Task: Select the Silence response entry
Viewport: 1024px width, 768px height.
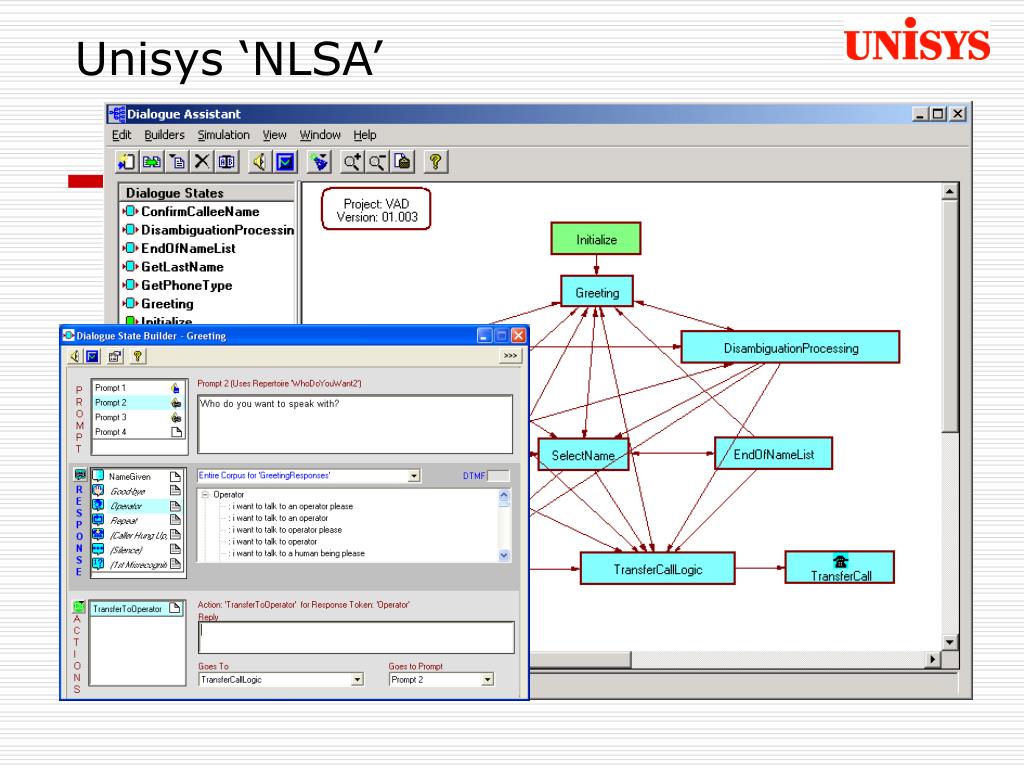Action: click(x=136, y=550)
